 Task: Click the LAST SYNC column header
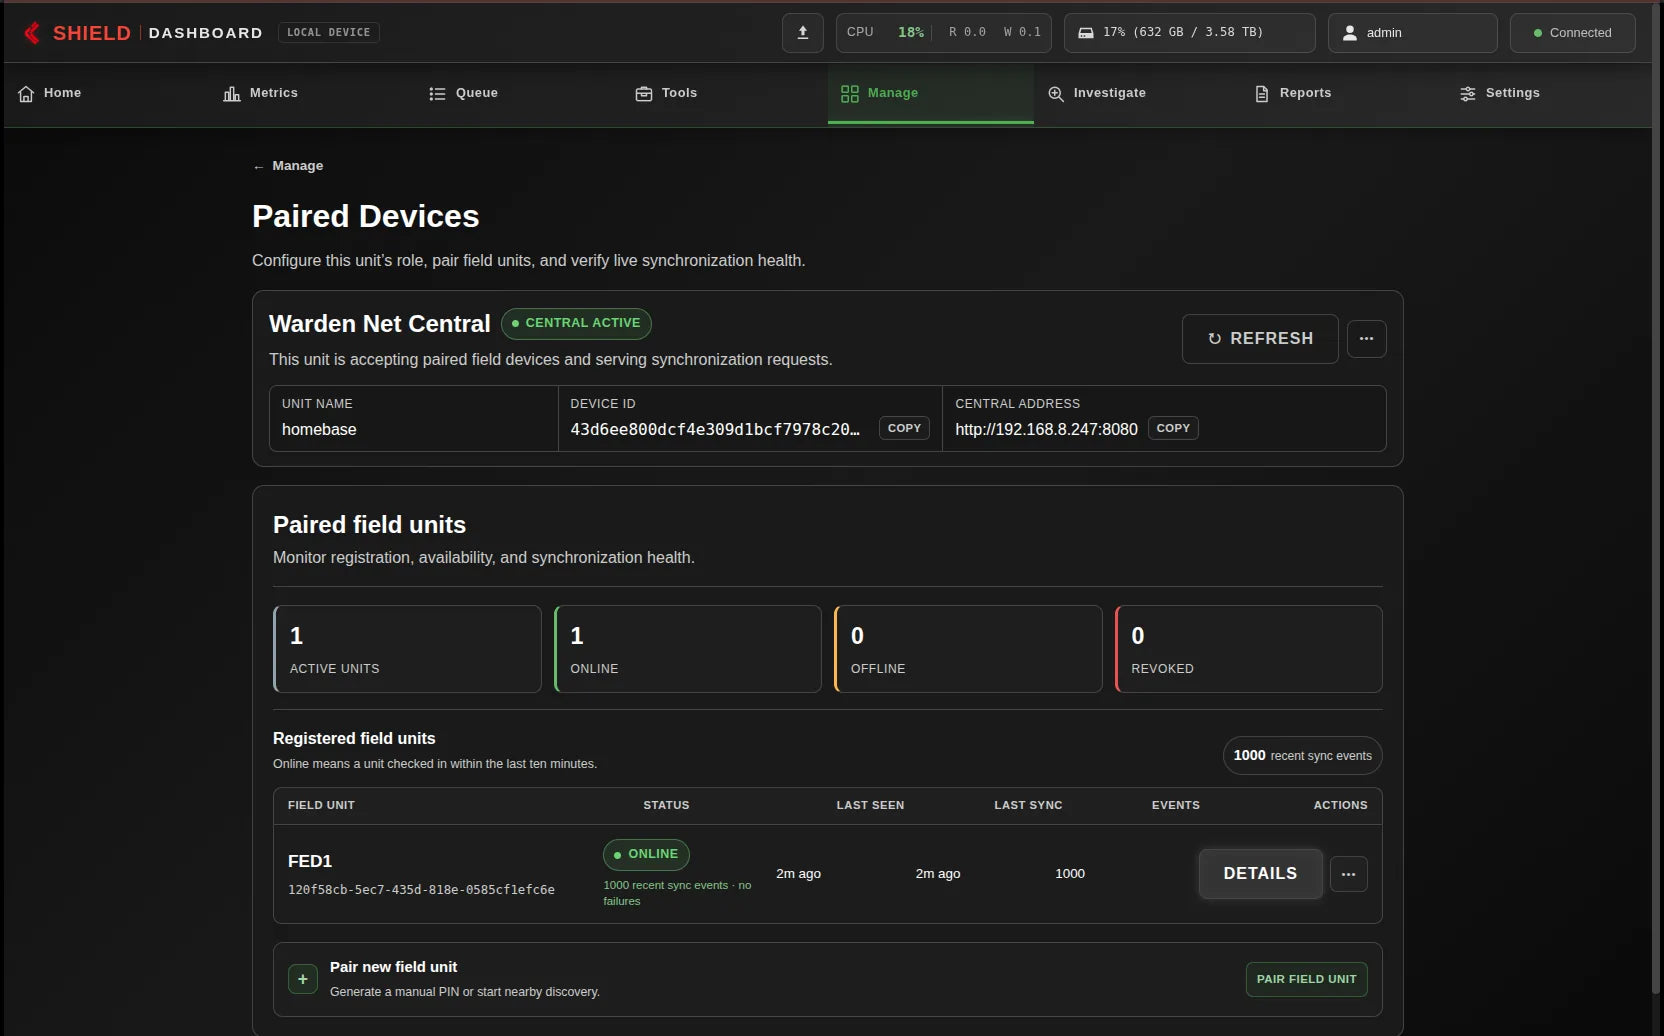[1028, 805]
